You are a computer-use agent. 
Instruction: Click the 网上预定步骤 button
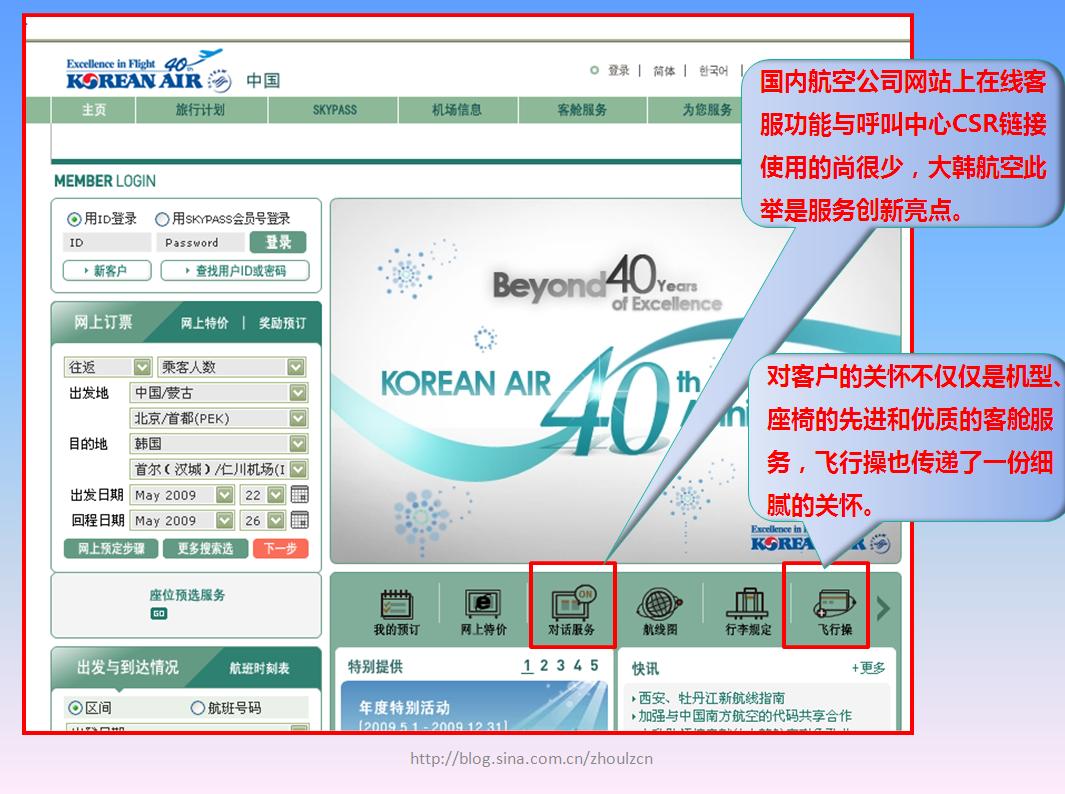111,548
